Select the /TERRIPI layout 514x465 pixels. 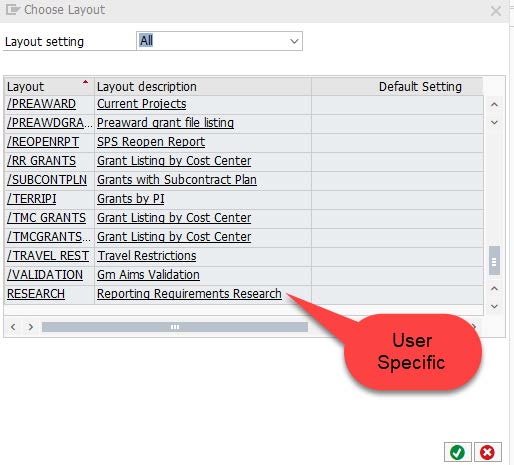(32, 199)
